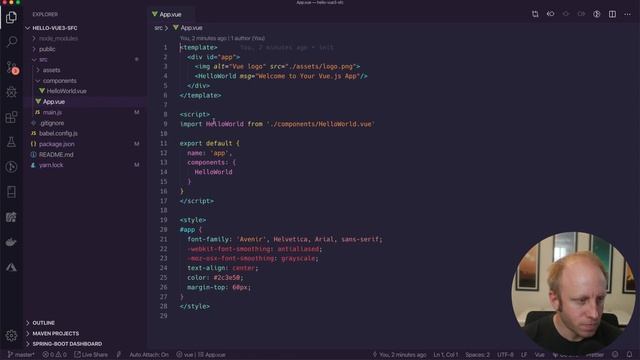Click the <style> tag on line 19
640x360 pixels.
point(193,220)
